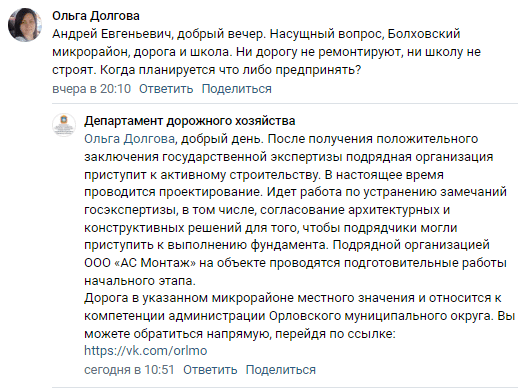This screenshot has height=391, width=532.
Task: Click the question text about Болховский микрорайон
Action: tap(266, 52)
